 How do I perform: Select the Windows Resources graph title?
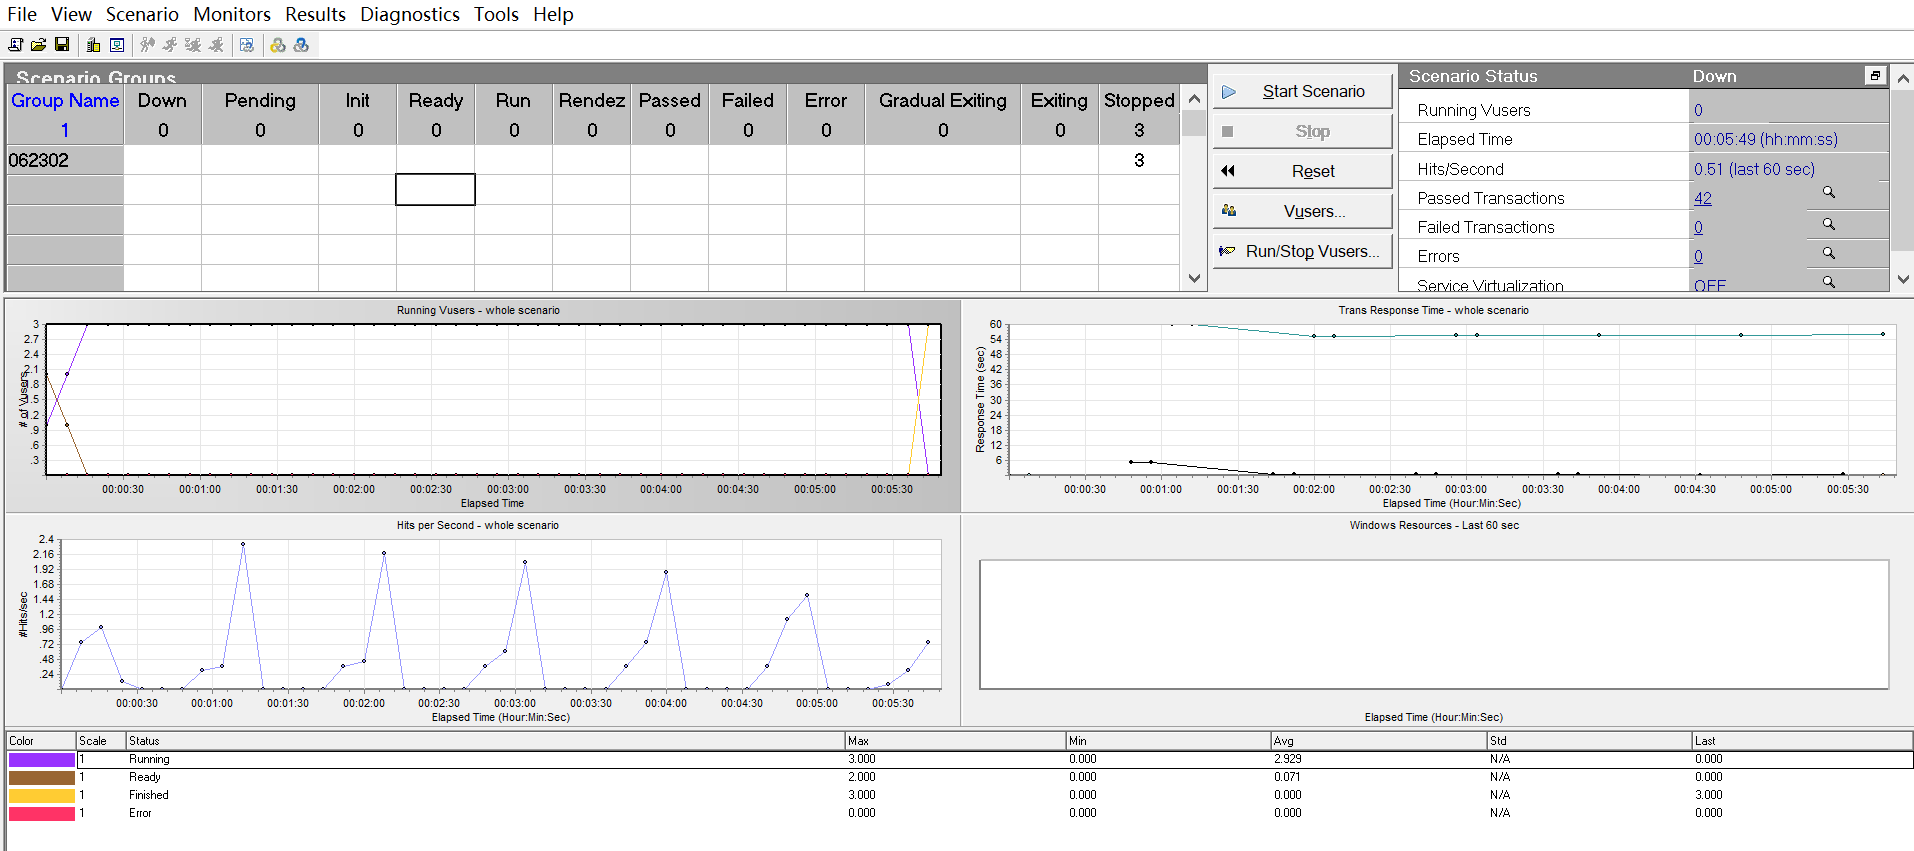pyautogui.click(x=1434, y=525)
